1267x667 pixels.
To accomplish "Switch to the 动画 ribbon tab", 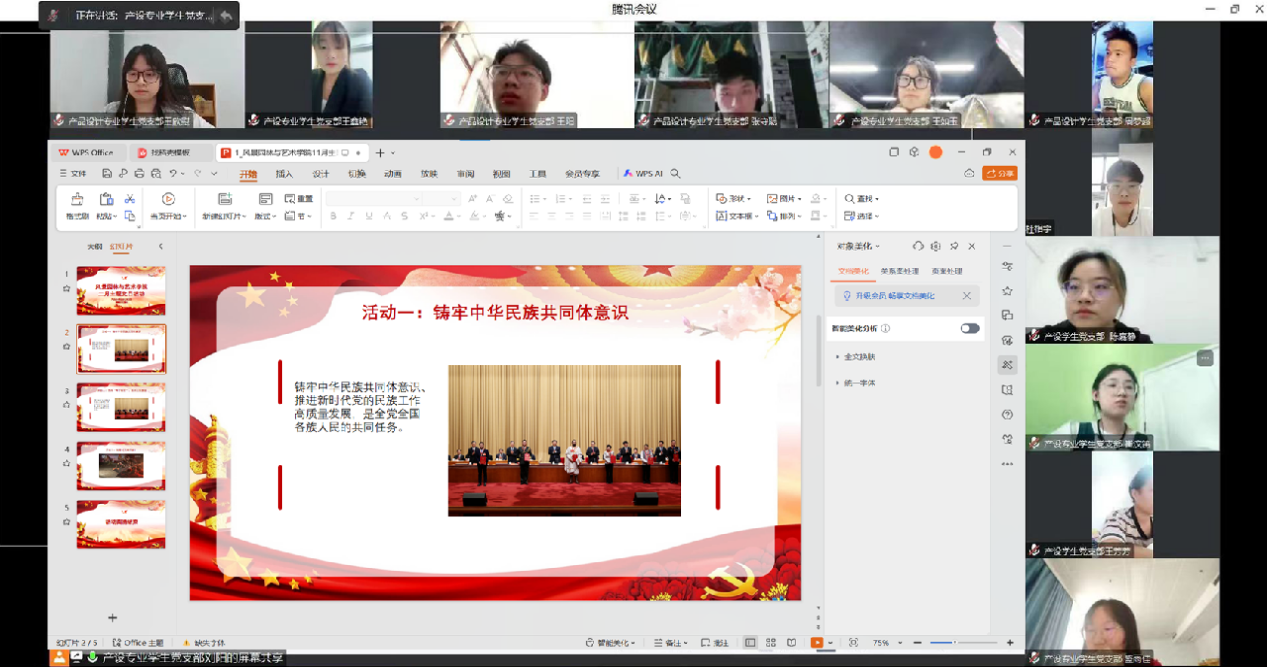I will click(x=393, y=174).
